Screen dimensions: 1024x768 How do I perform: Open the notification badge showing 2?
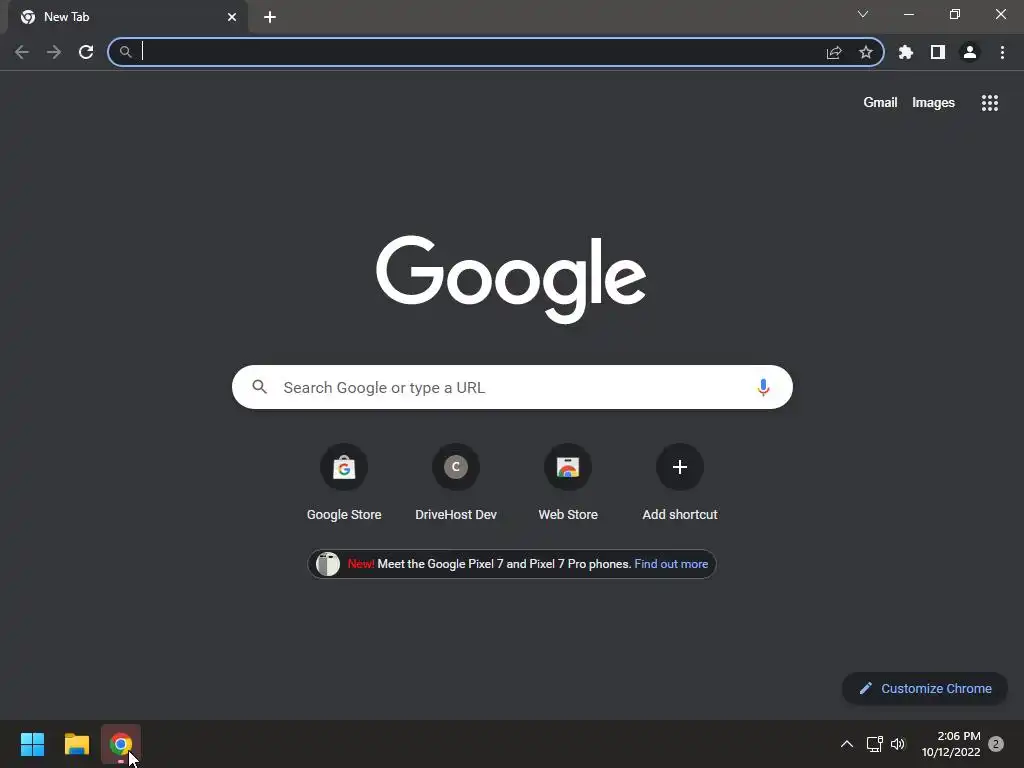pos(996,744)
